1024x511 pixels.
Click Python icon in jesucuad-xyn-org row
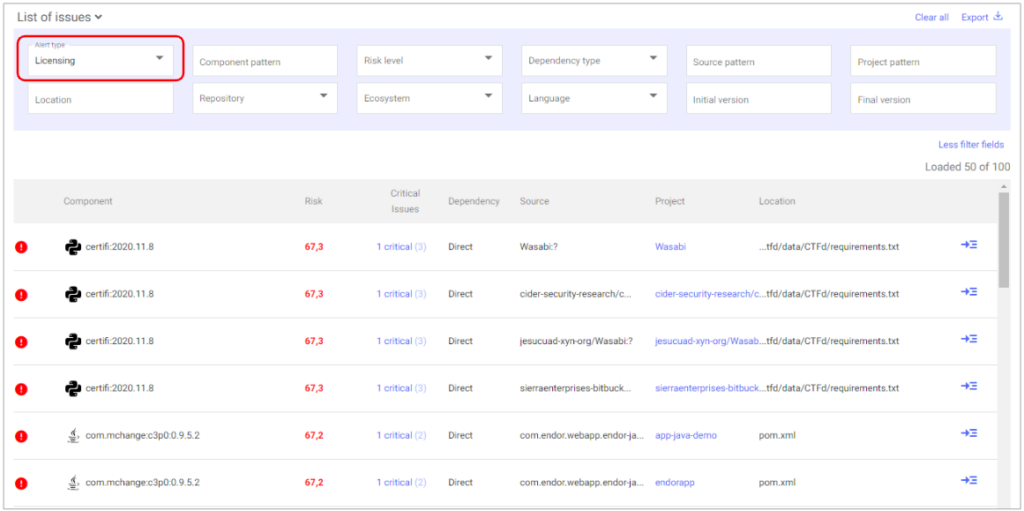(x=72, y=341)
